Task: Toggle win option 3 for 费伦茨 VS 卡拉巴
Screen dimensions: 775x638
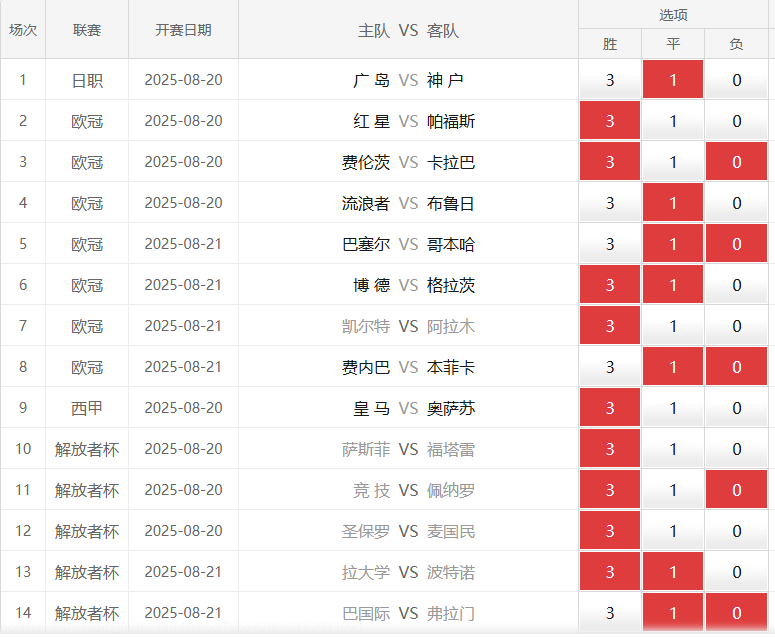Action: coord(610,162)
